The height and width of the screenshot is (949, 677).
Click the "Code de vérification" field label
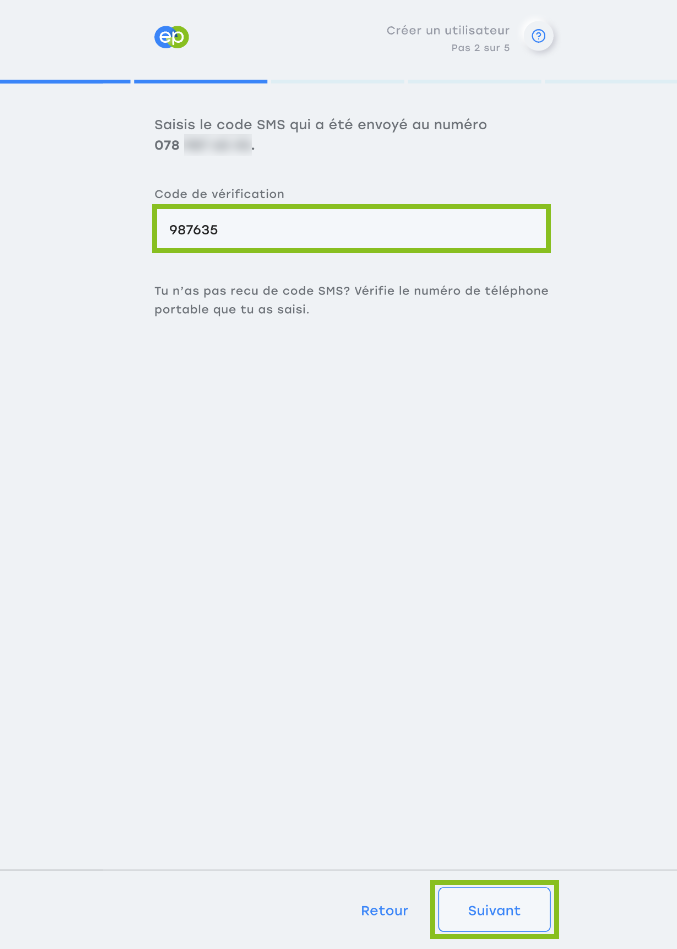coord(219,194)
